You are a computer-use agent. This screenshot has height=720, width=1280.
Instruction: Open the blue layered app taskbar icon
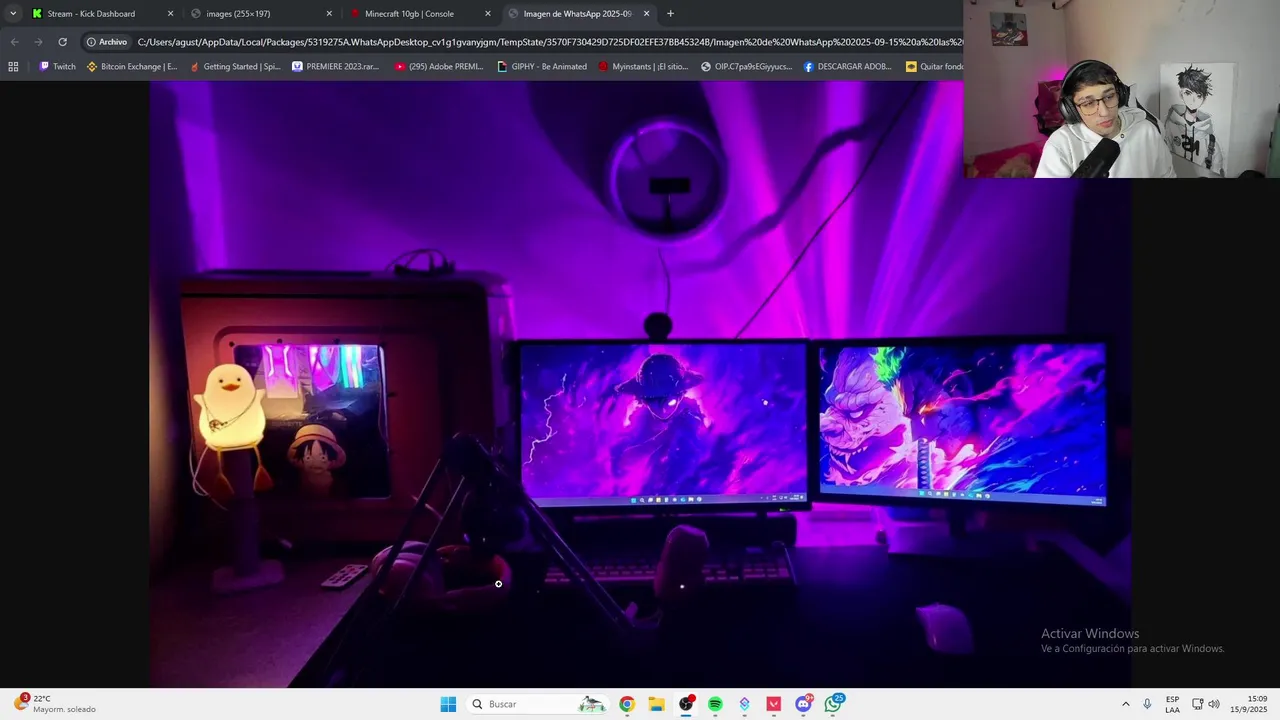pos(744,704)
